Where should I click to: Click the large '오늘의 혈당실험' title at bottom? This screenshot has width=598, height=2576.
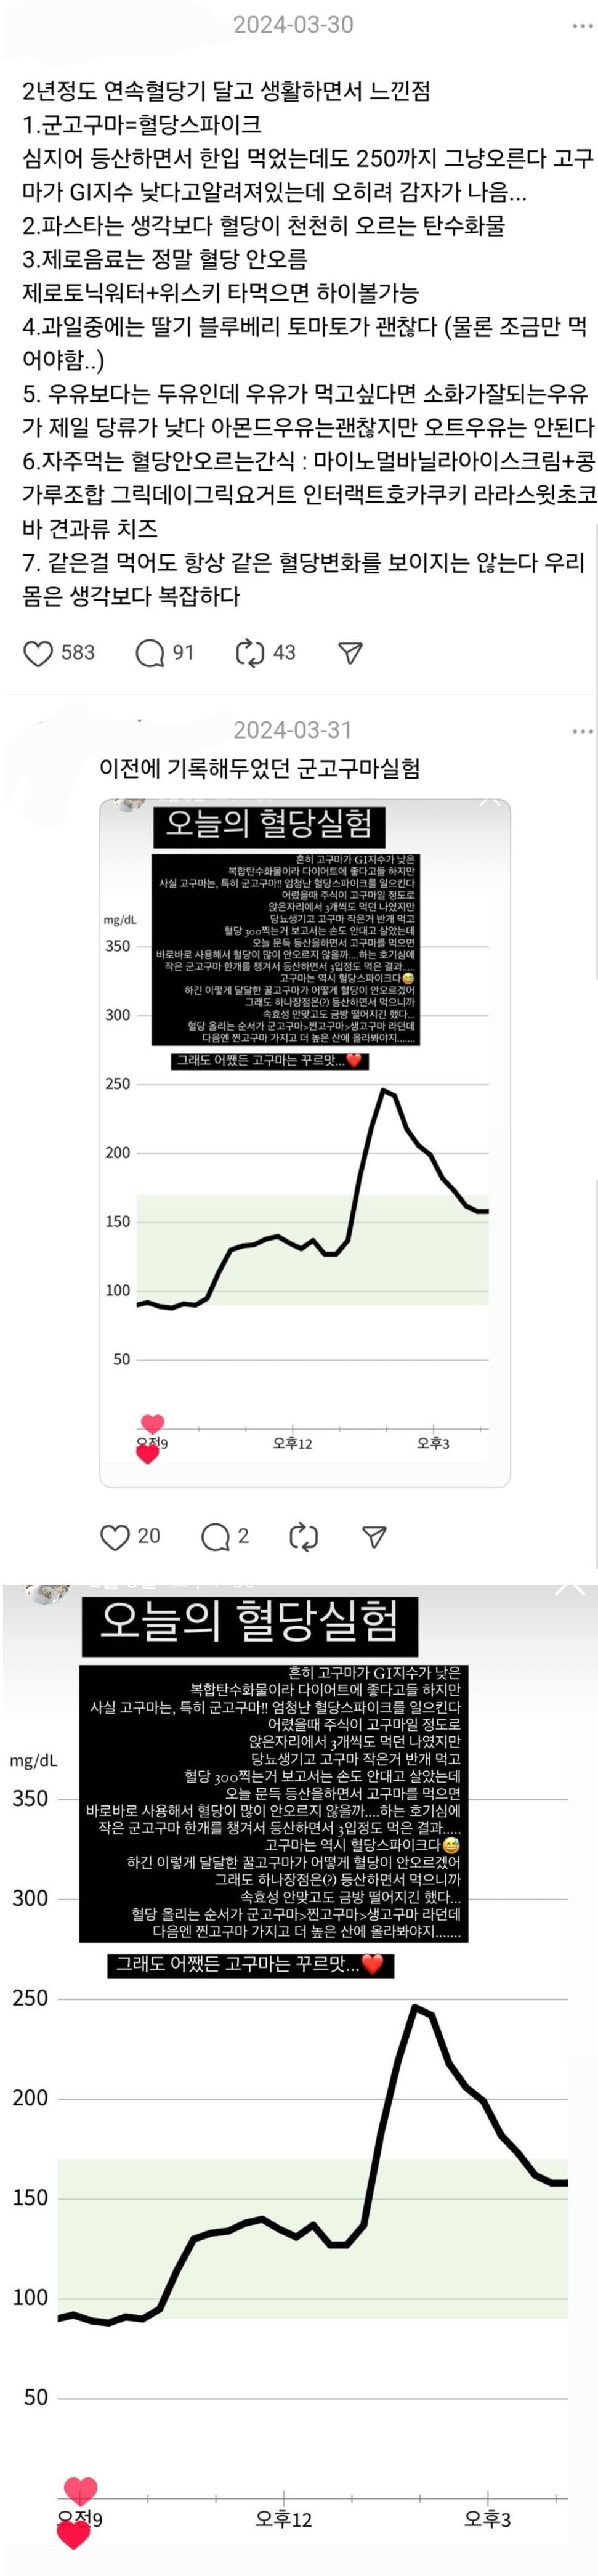tap(249, 1621)
